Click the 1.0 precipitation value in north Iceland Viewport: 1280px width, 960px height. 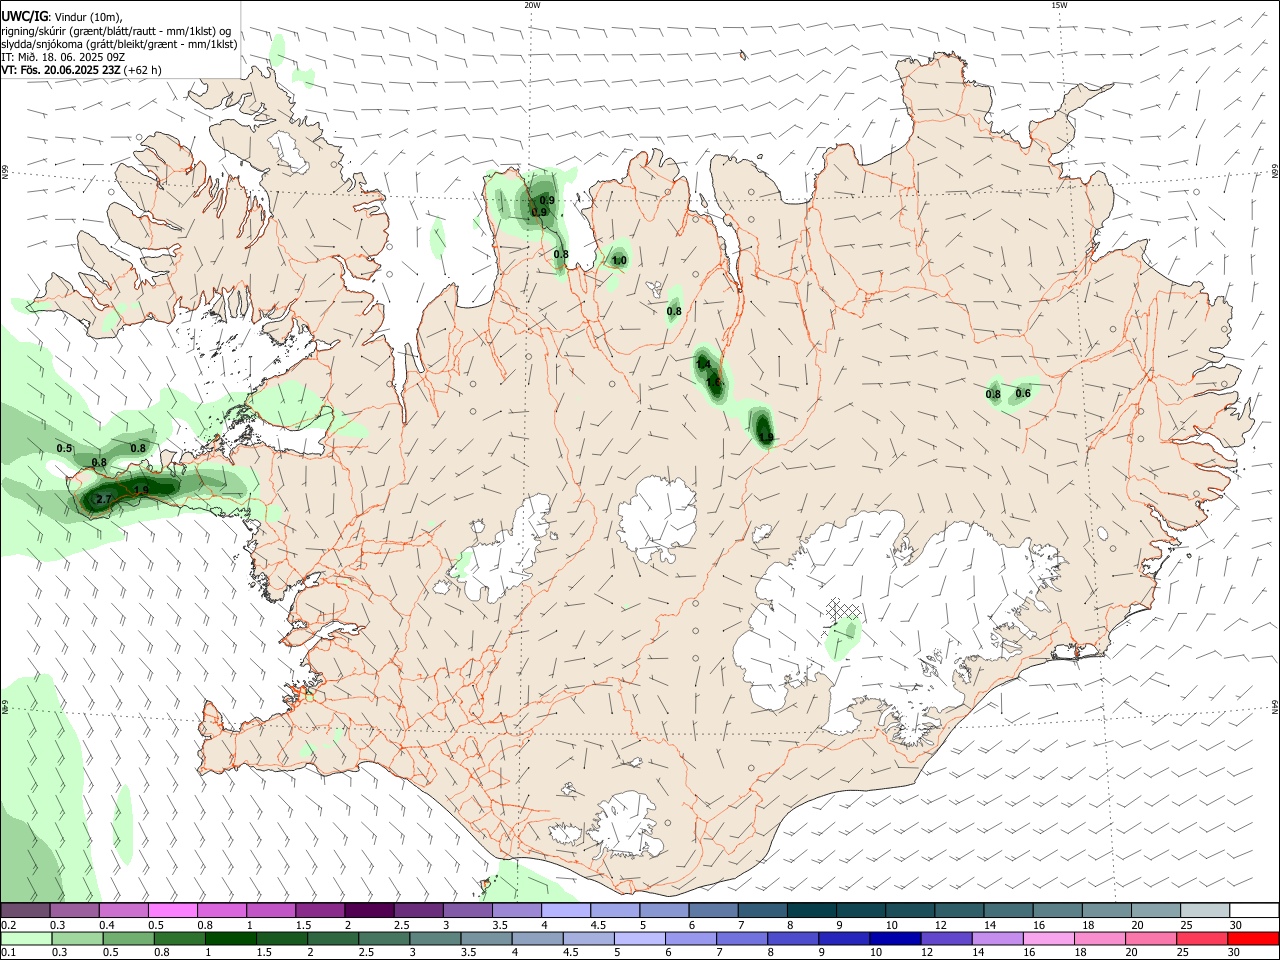point(619,261)
